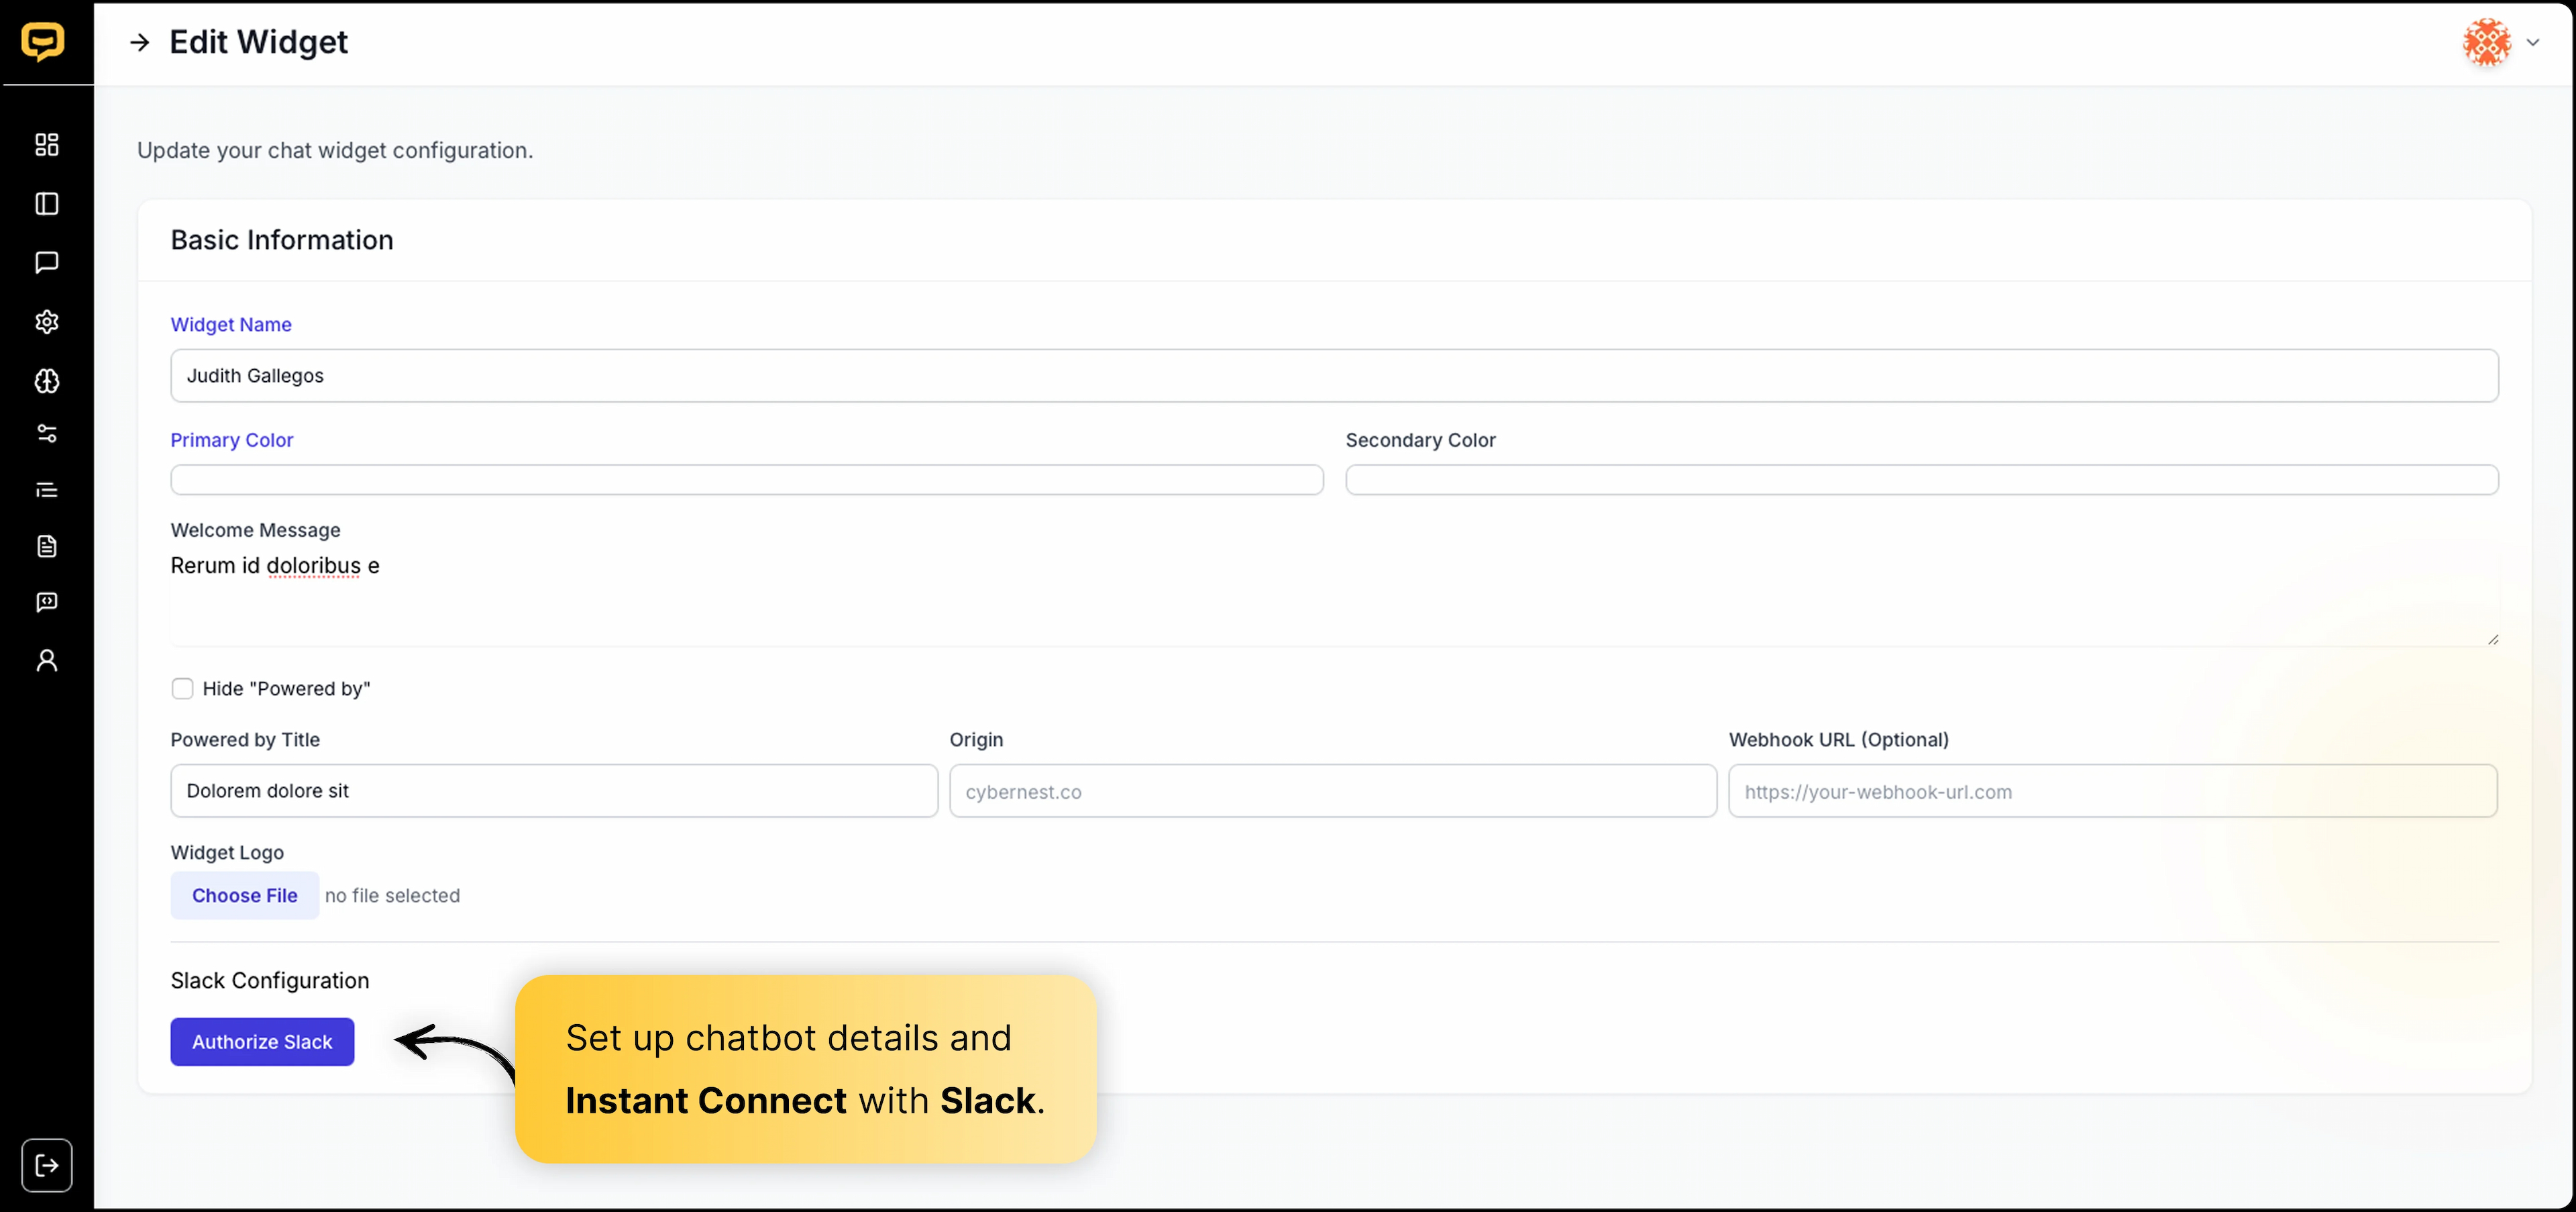
Task: Click the logout icon at sidebar bottom
Action: click(x=47, y=1165)
